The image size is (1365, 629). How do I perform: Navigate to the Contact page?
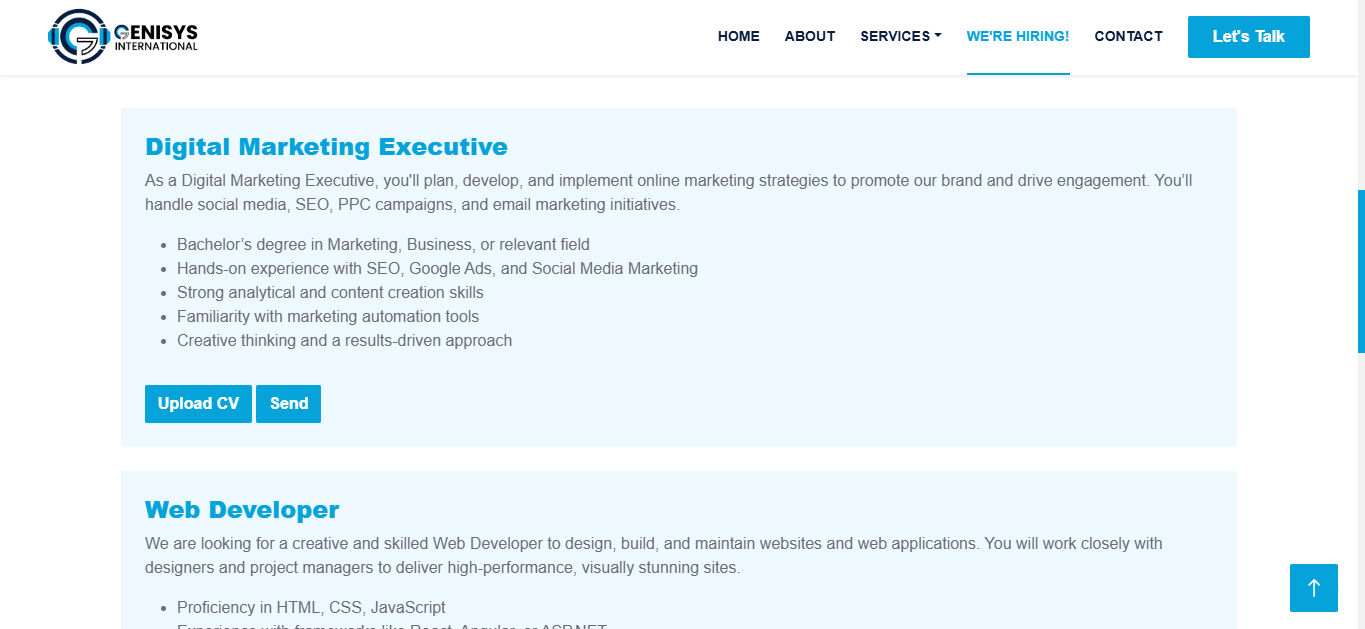[x=1128, y=36]
